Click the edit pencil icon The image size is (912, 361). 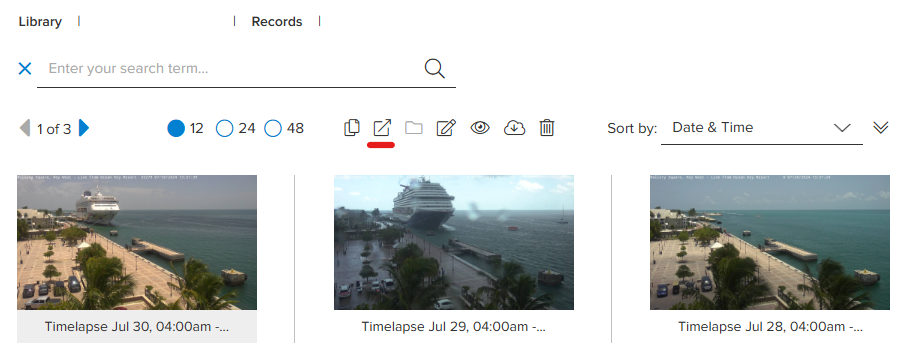[x=446, y=127]
